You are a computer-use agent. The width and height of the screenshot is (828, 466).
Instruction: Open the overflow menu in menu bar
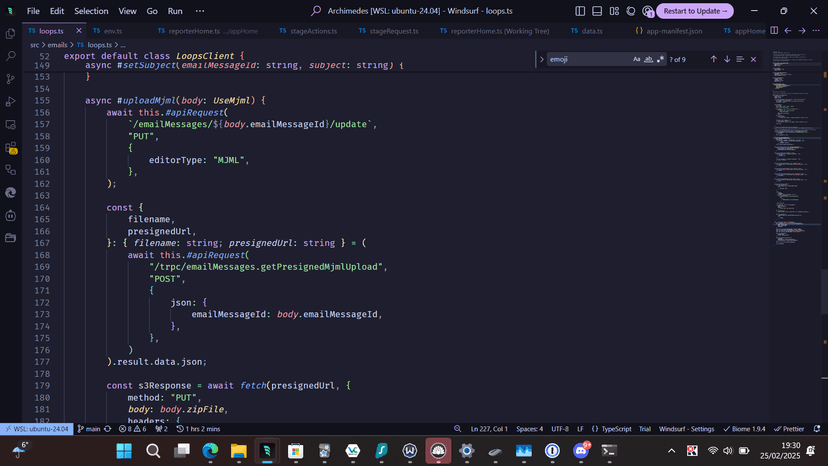click(x=198, y=11)
